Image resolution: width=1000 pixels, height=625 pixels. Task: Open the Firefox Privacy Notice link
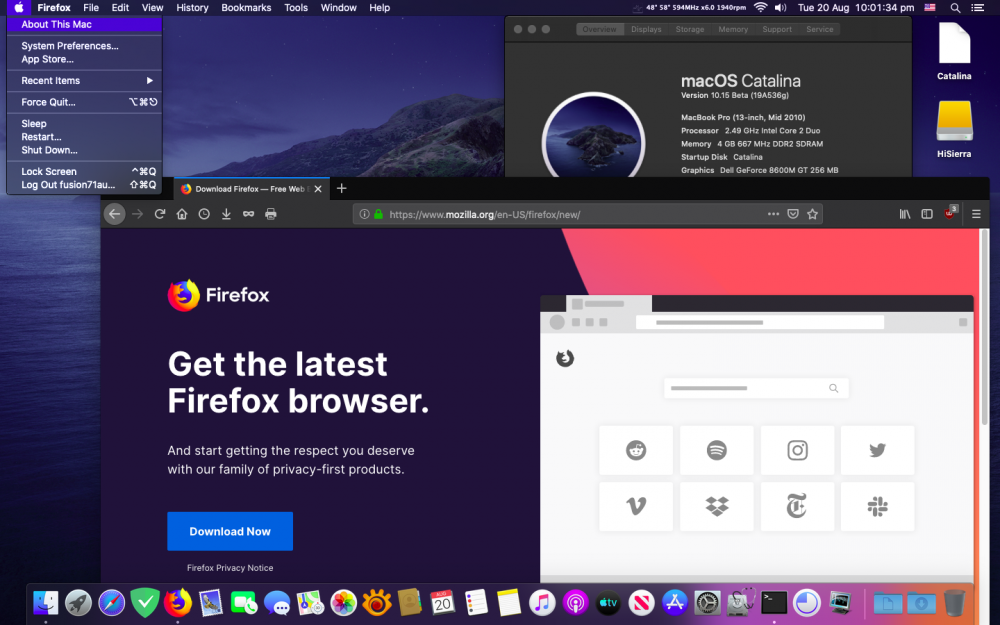(x=230, y=568)
